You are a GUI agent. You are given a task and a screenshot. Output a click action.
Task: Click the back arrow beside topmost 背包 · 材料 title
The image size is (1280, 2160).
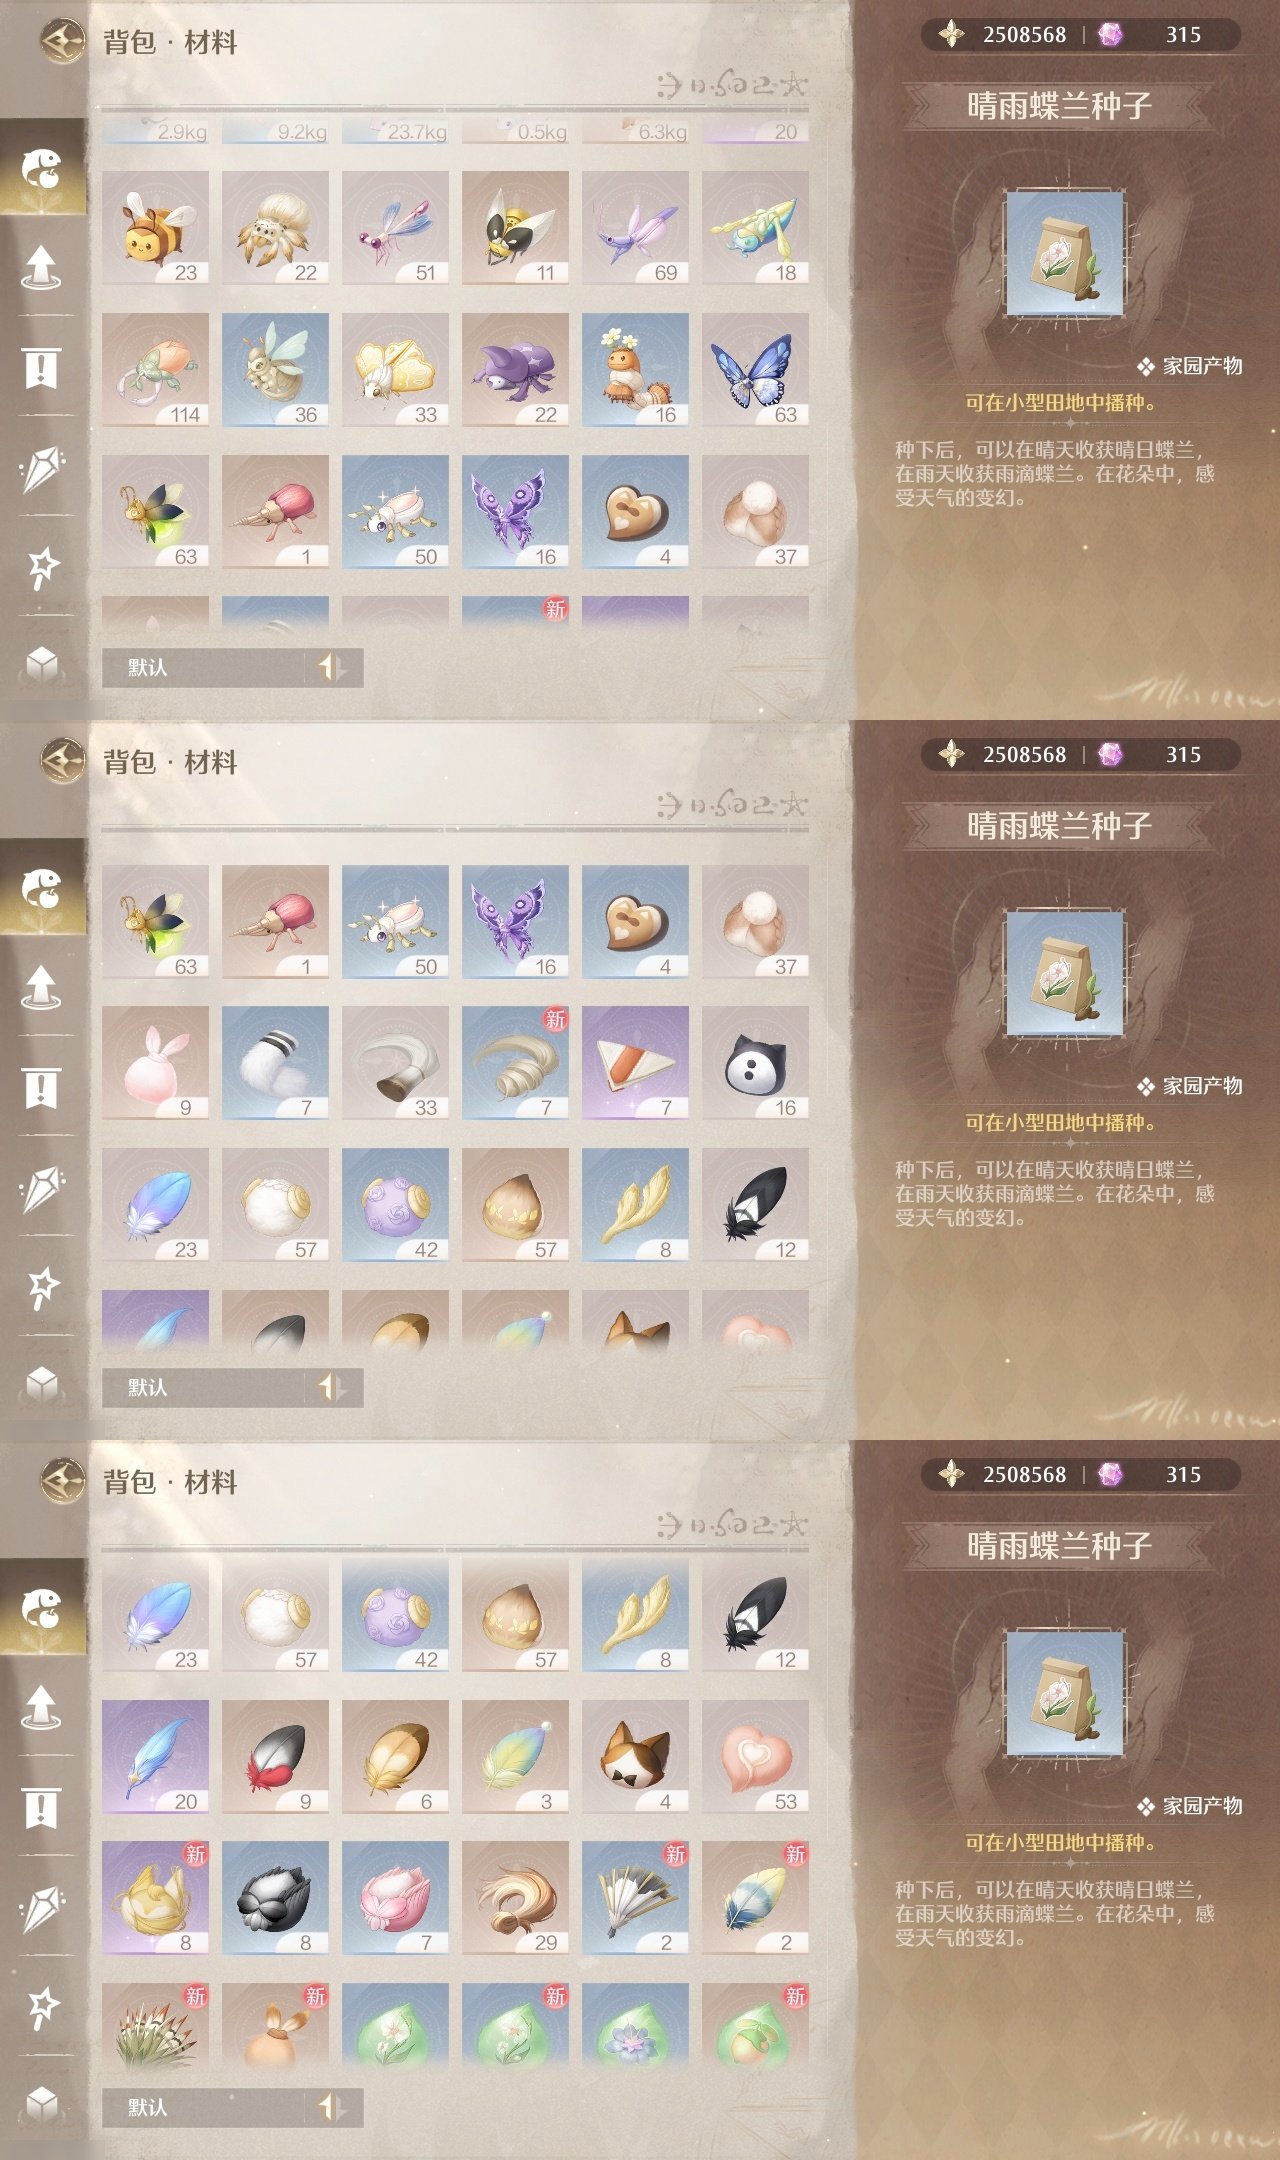[x=63, y=42]
